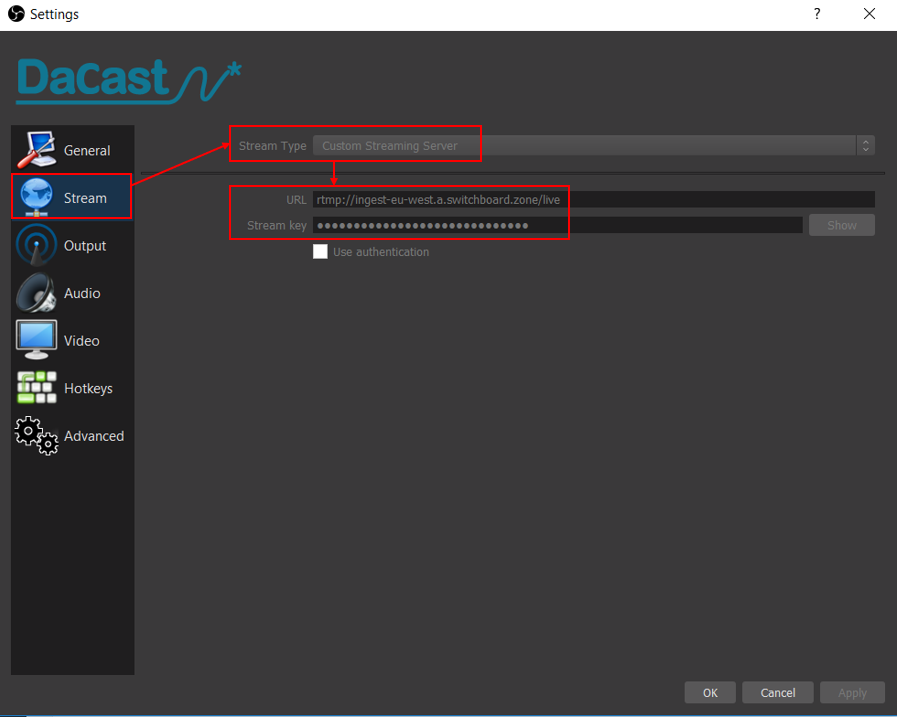Click the Hotkeys keyboard icon

36,388
